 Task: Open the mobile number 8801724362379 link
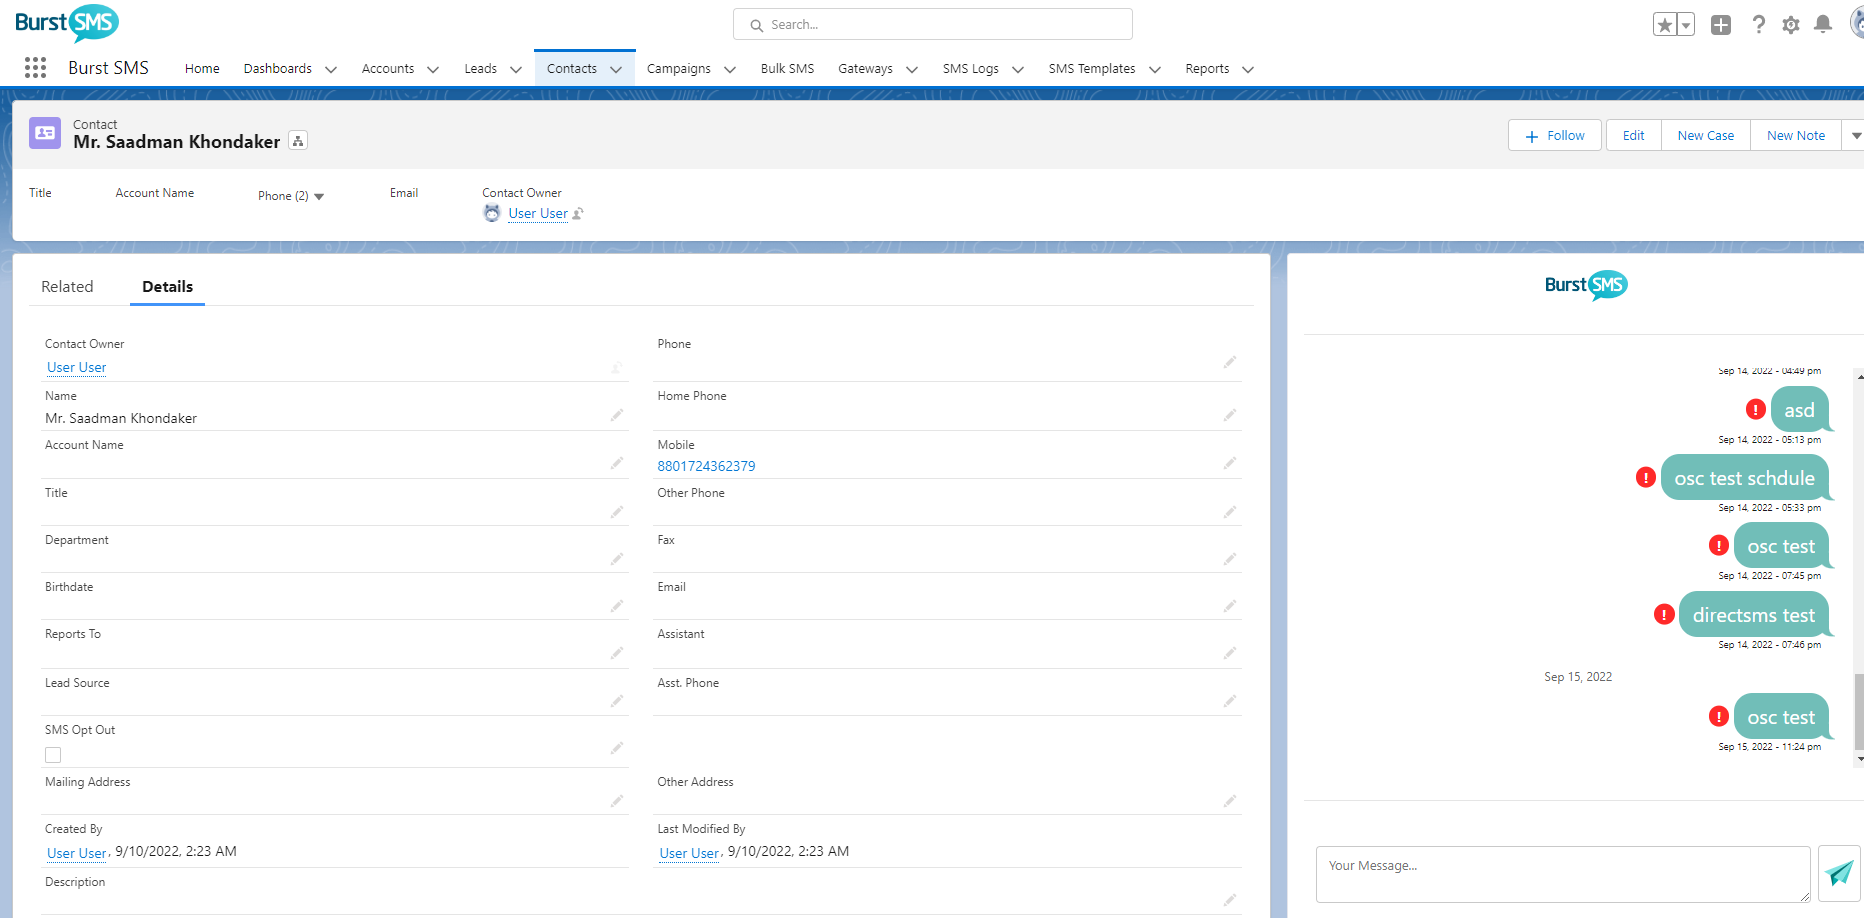tap(706, 466)
